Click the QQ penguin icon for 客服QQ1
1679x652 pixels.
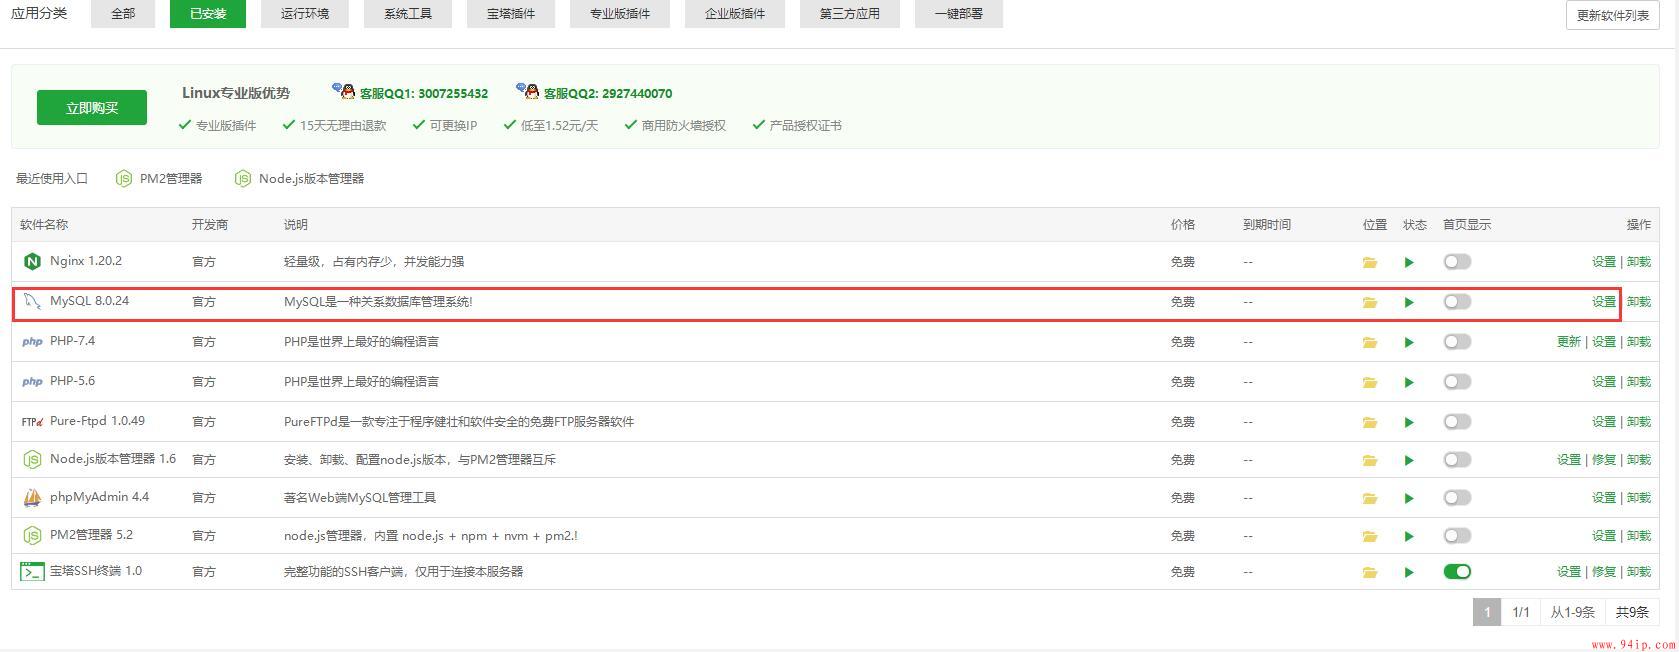[x=344, y=91]
